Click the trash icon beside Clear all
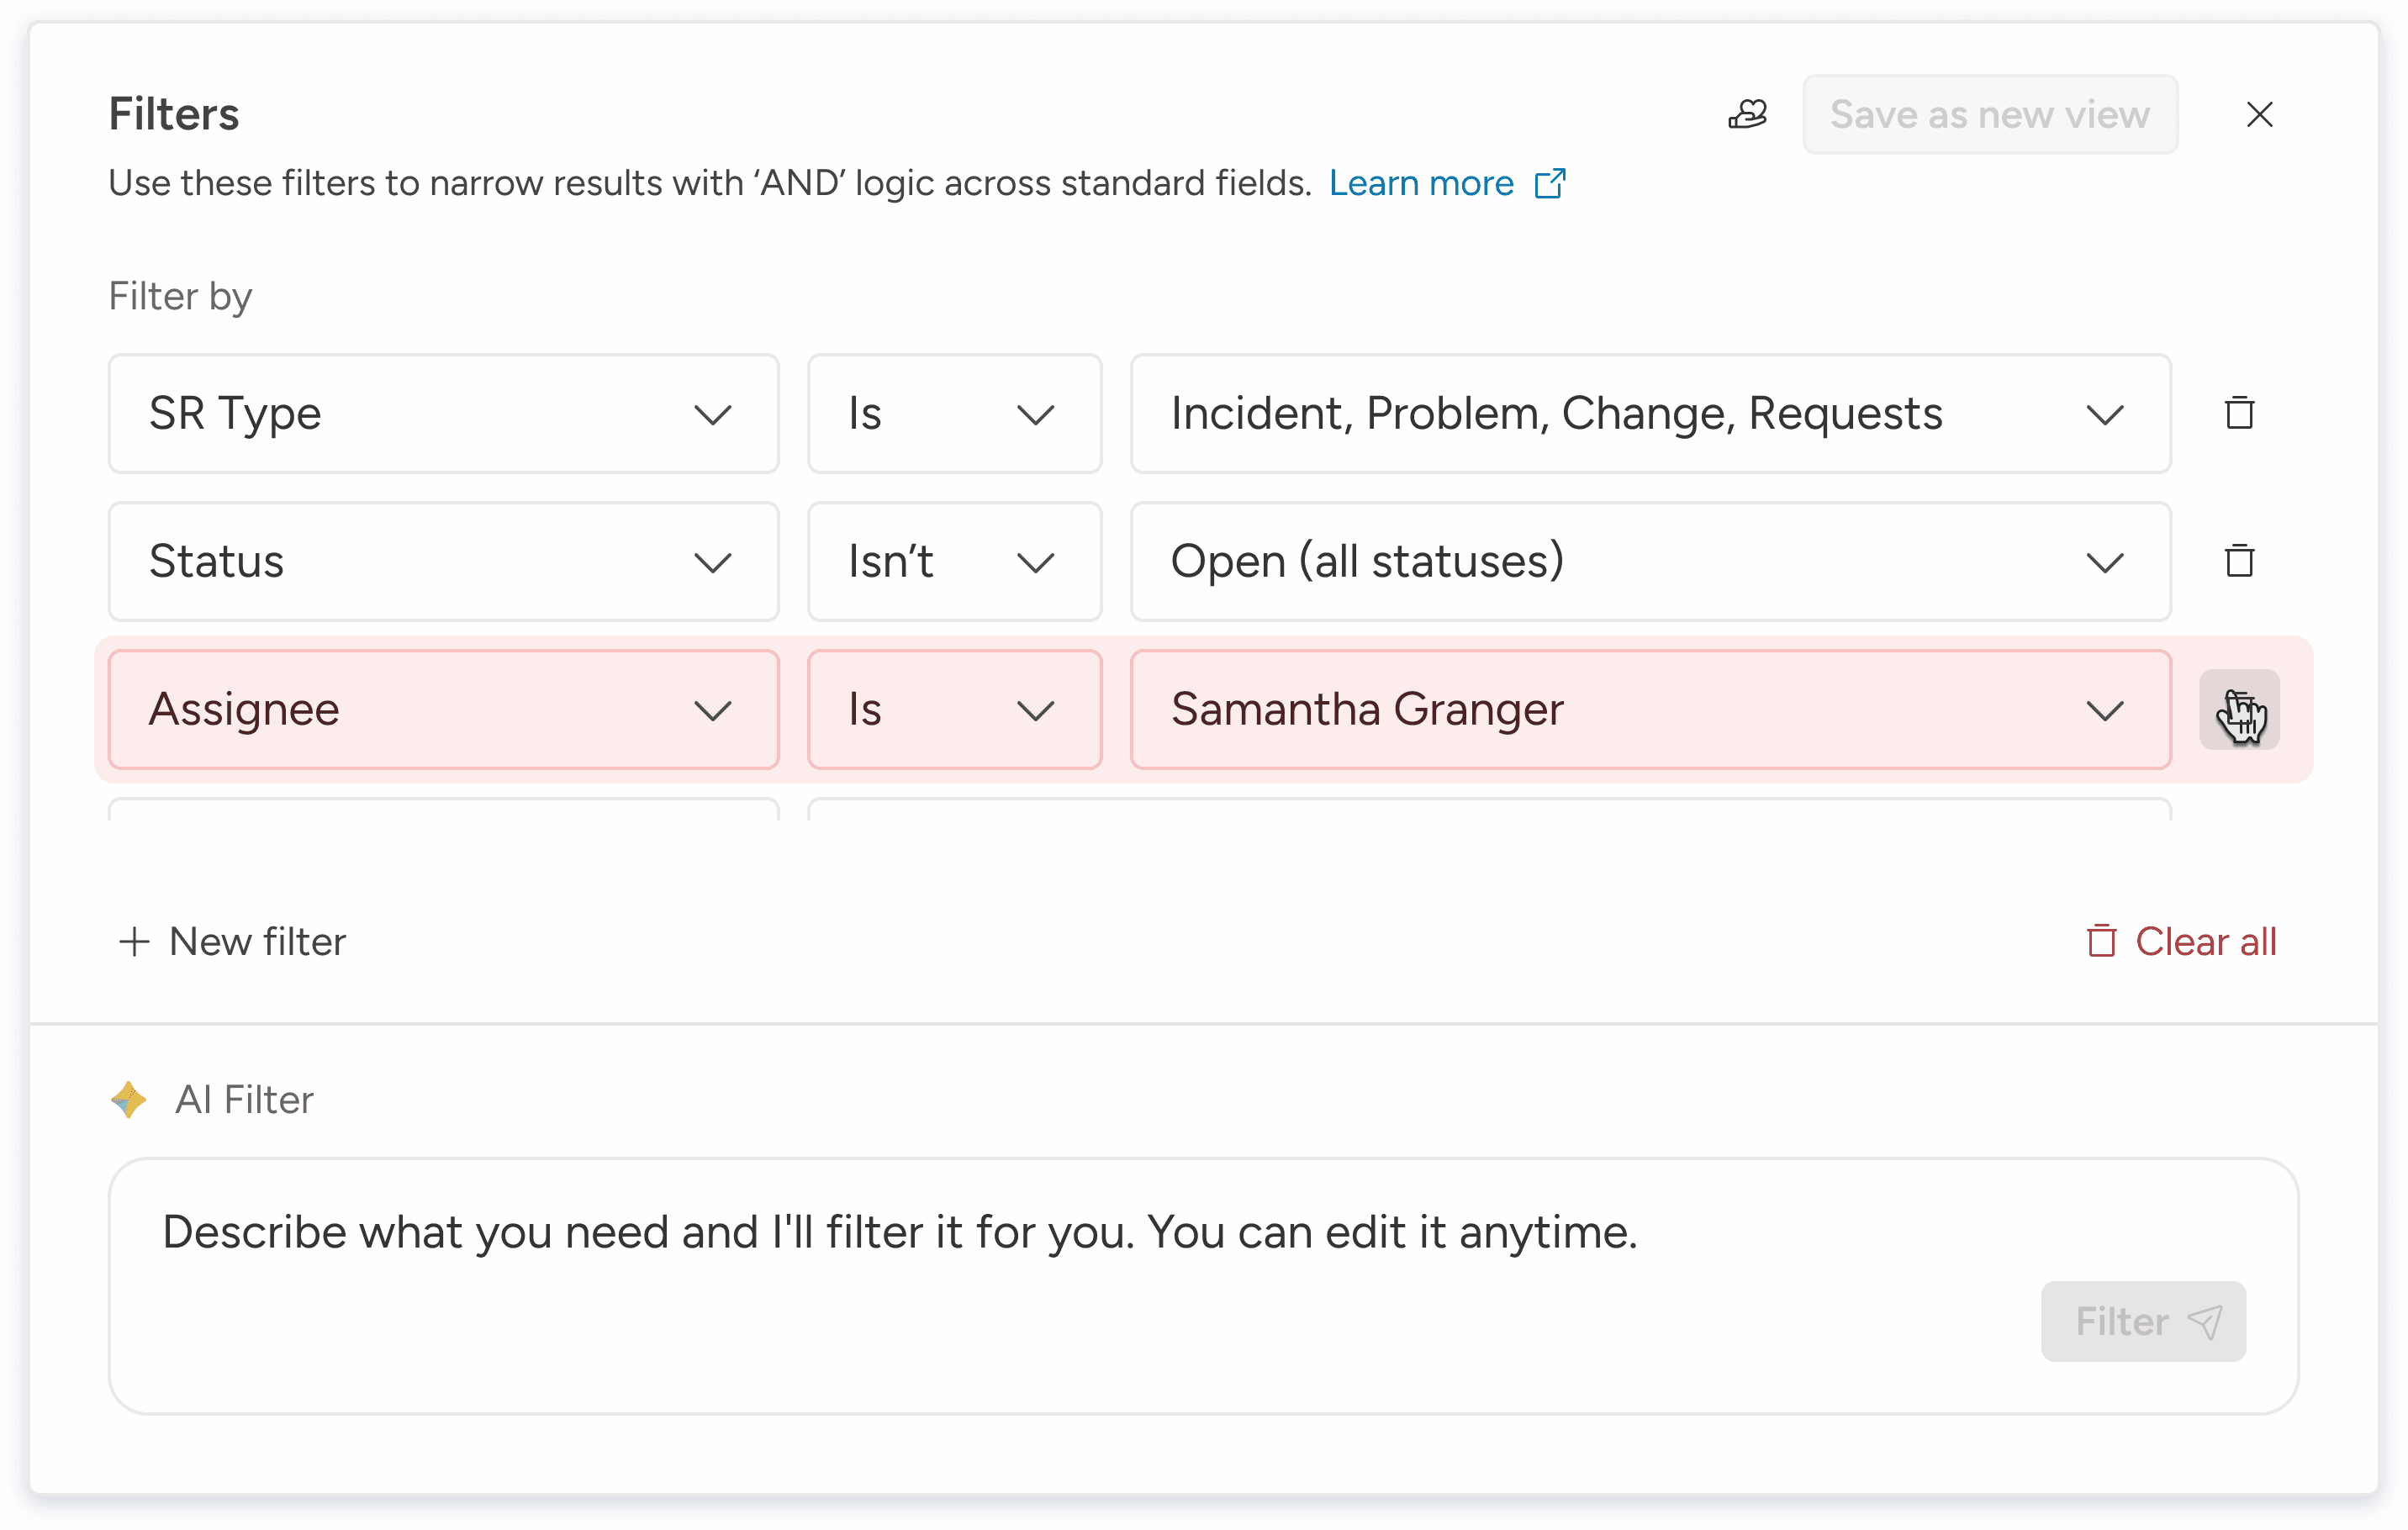Viewport: 2408px width, 1530px height. (x=2101, y=941)
